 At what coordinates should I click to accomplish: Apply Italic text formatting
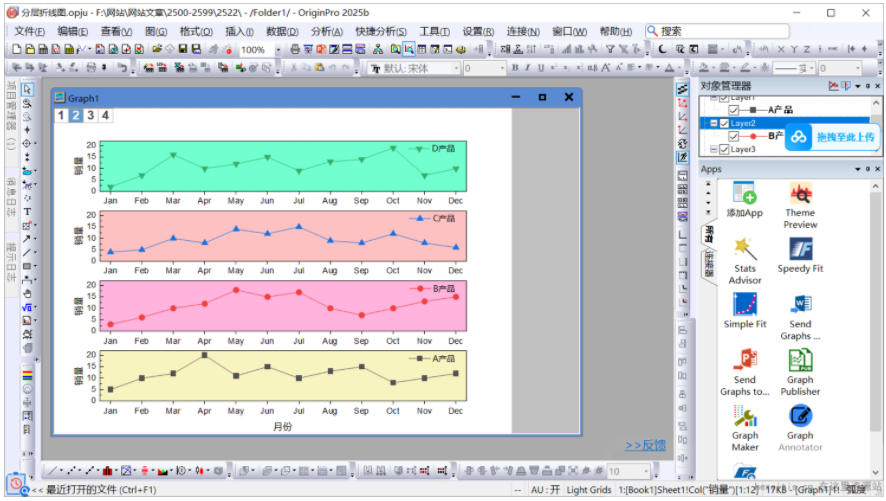pyautogui.click(x=528, y=68)
